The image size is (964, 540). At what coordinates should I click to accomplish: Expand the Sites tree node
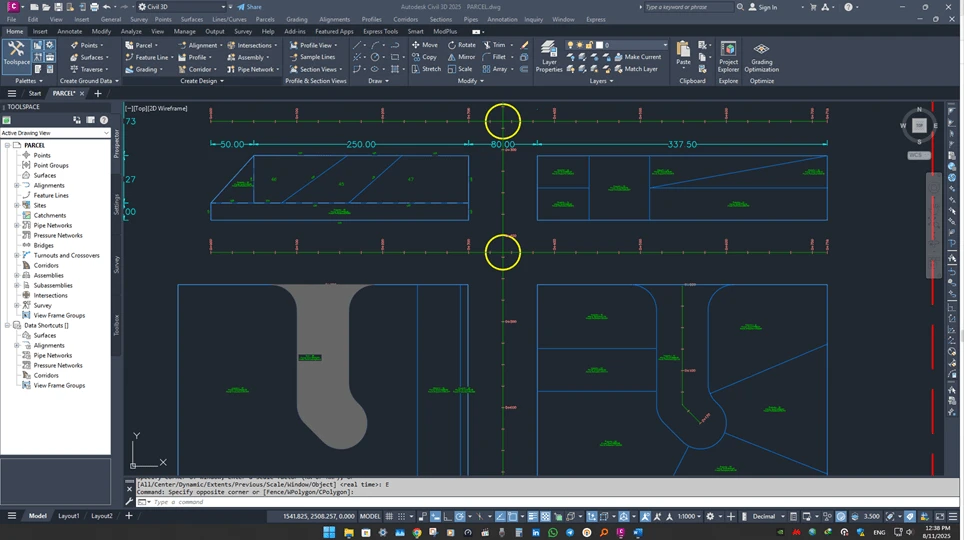click(17, 205)
